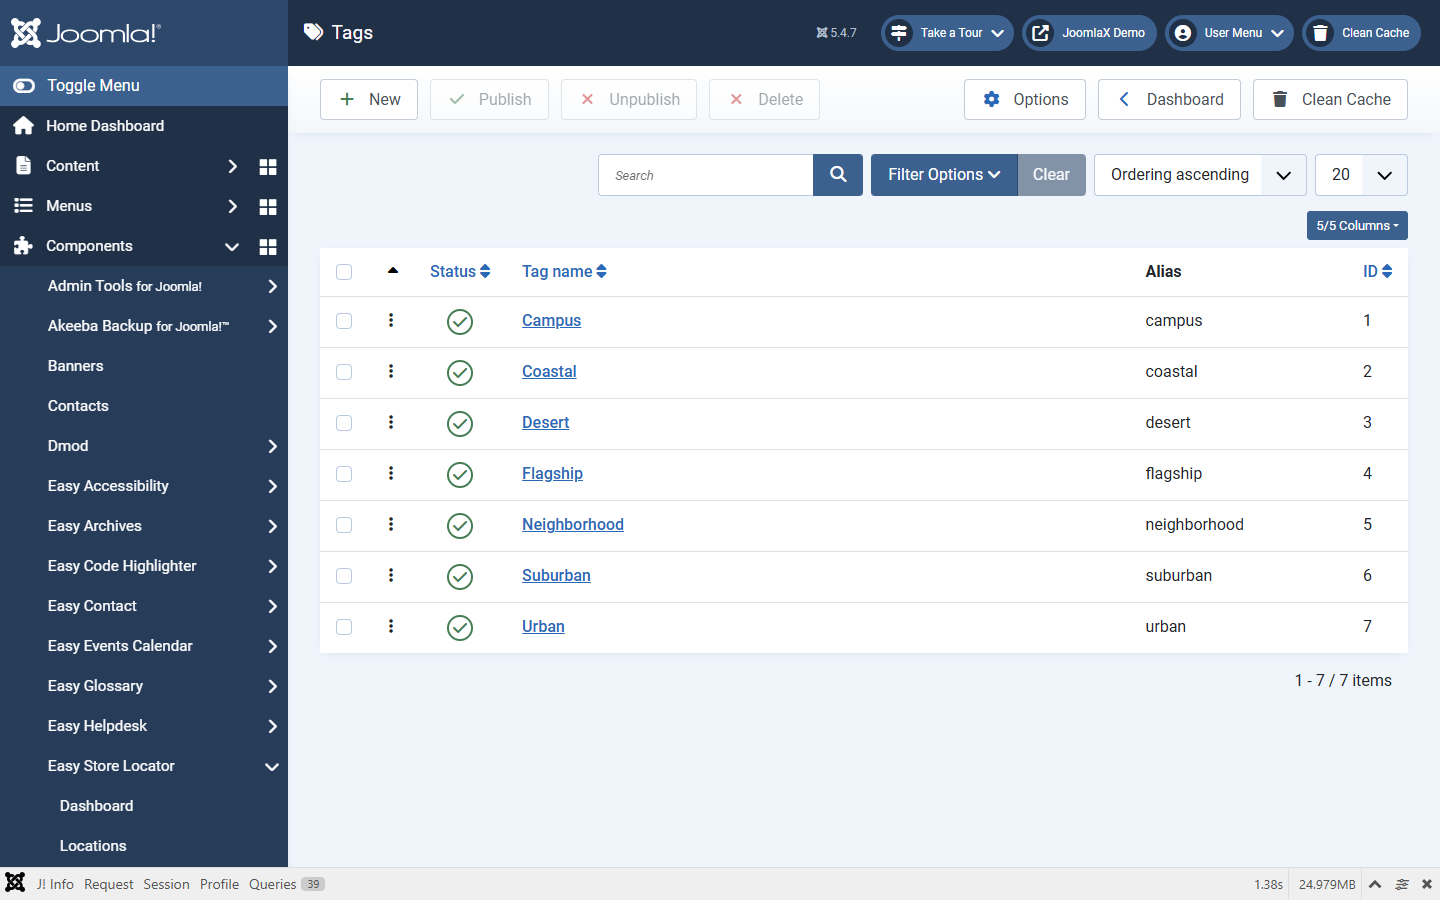1440x900 pixels.
Task: Click the Joomla version 5.4.7 indicator
Action: pyautogui.click(x=836, y=33)
